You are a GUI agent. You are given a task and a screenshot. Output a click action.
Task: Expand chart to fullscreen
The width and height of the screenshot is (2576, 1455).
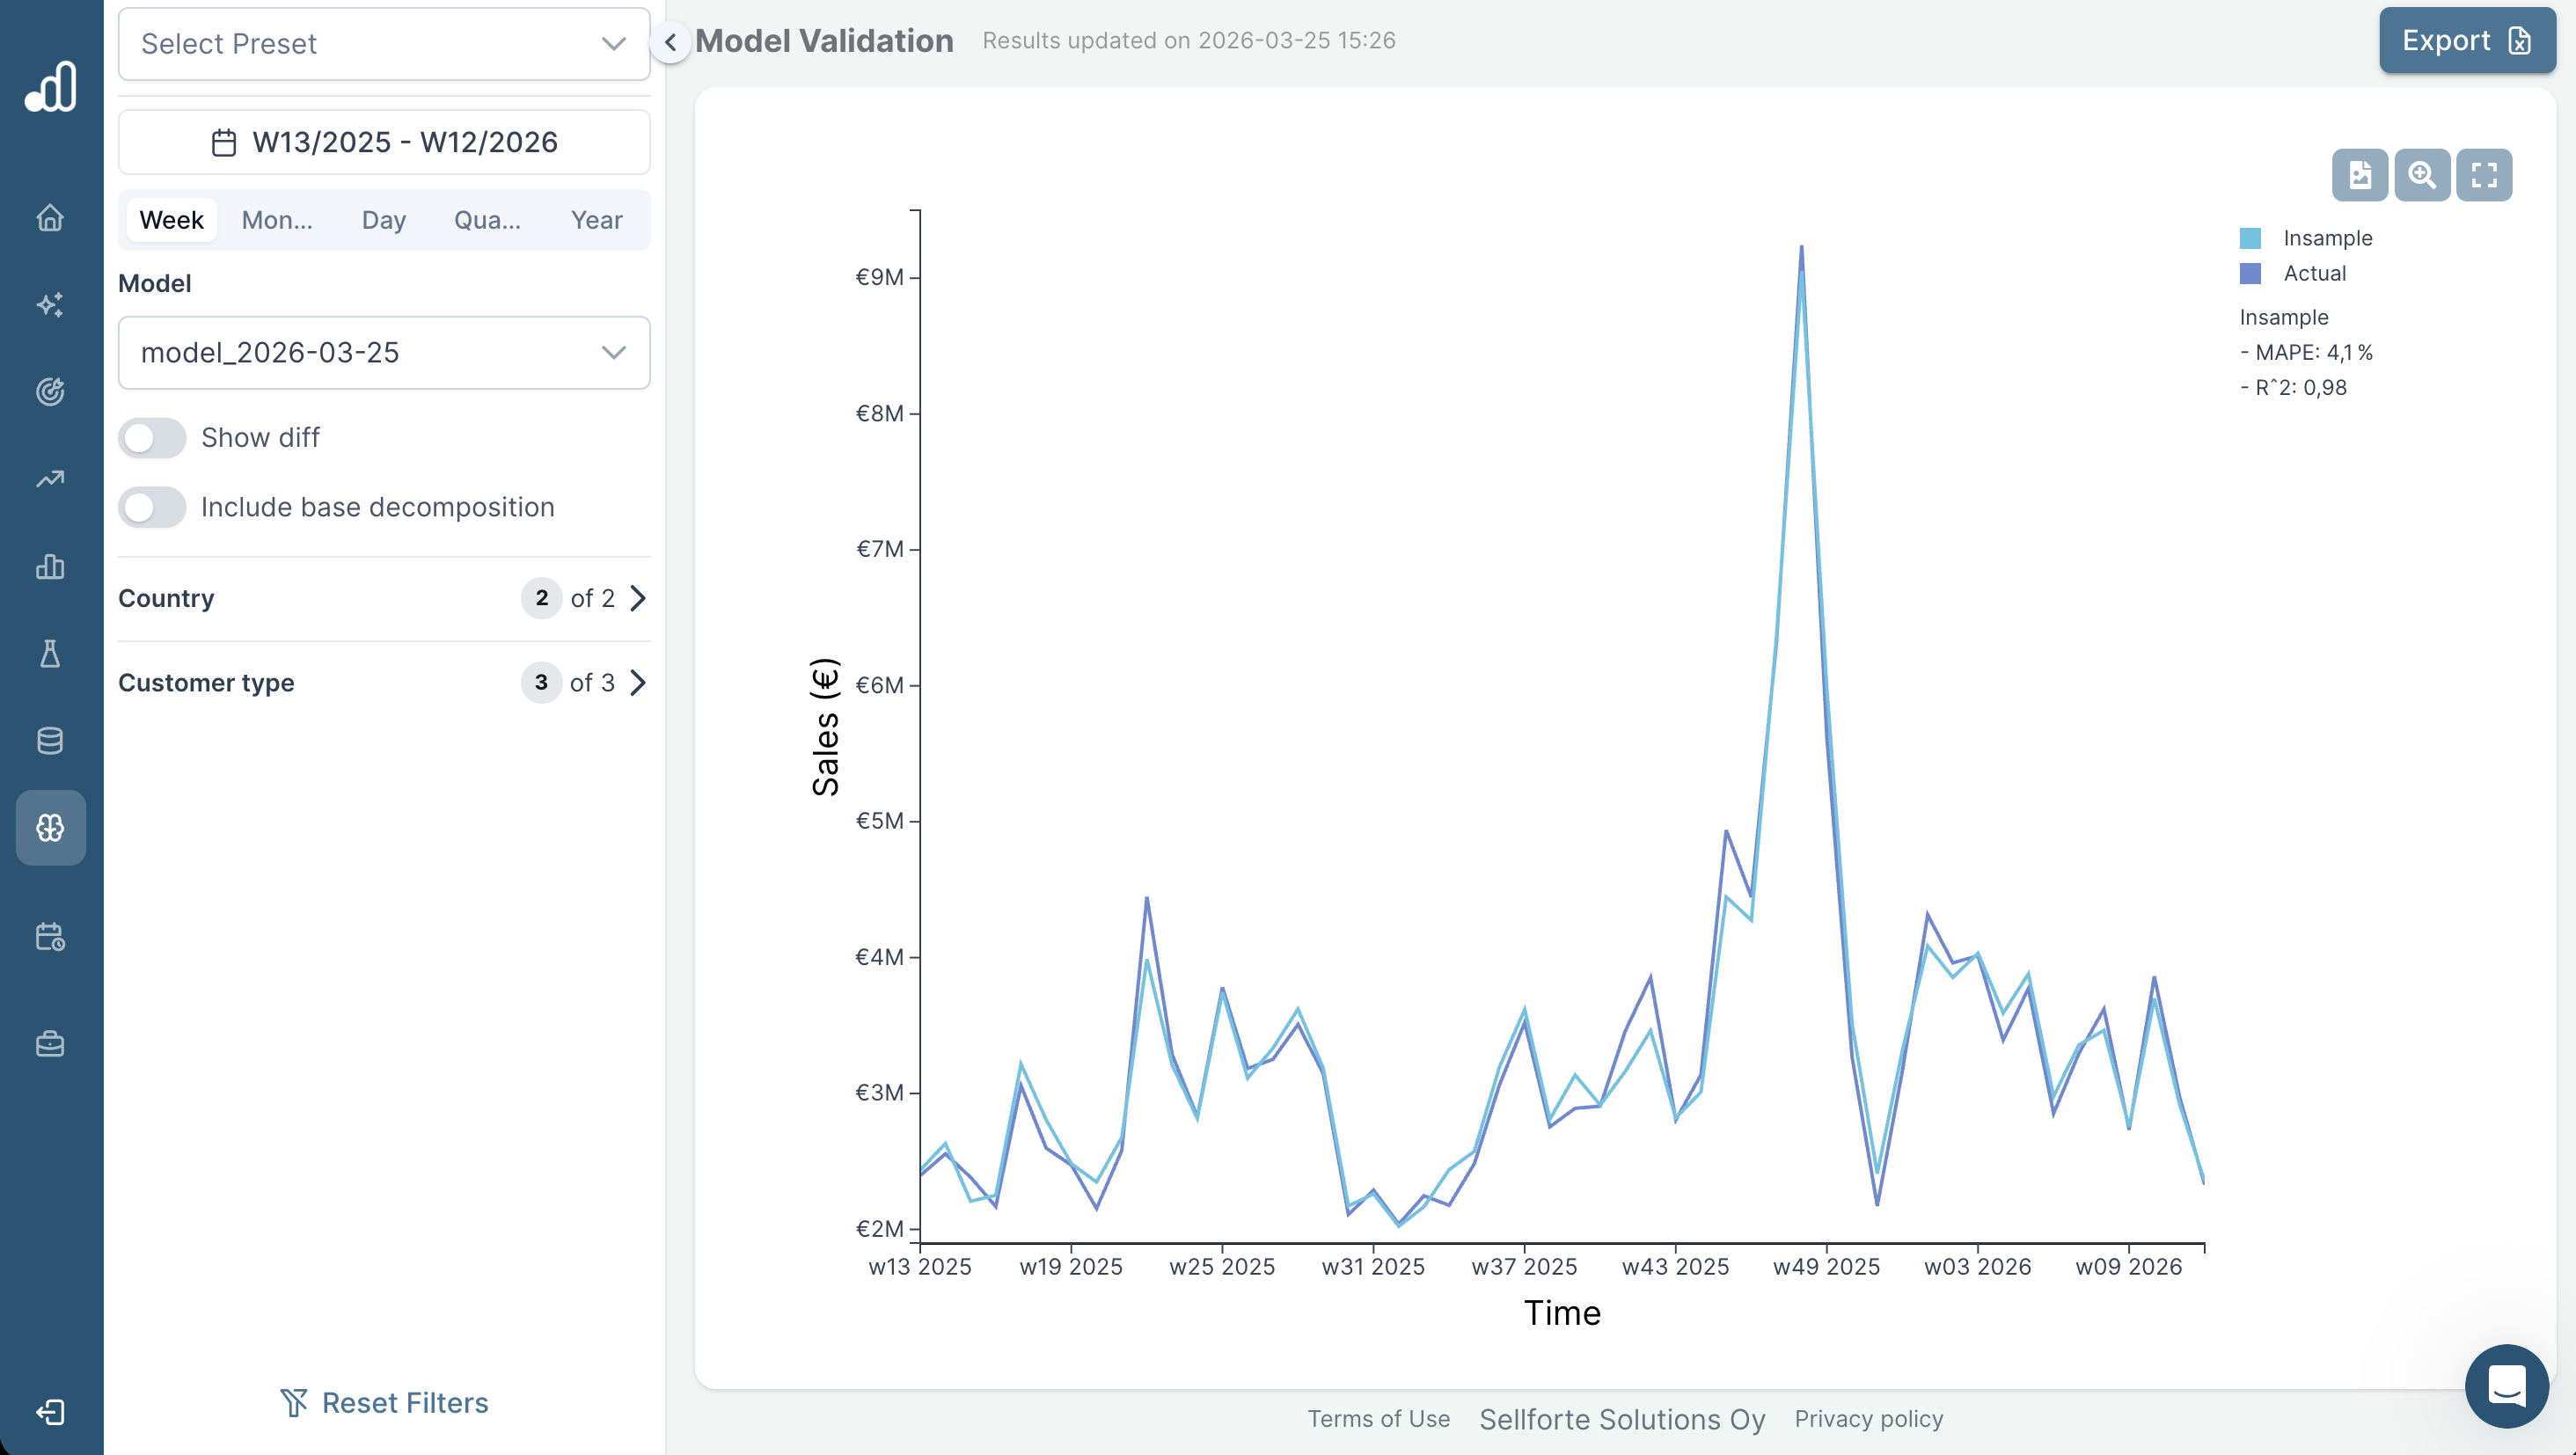tap(2483, 175)
